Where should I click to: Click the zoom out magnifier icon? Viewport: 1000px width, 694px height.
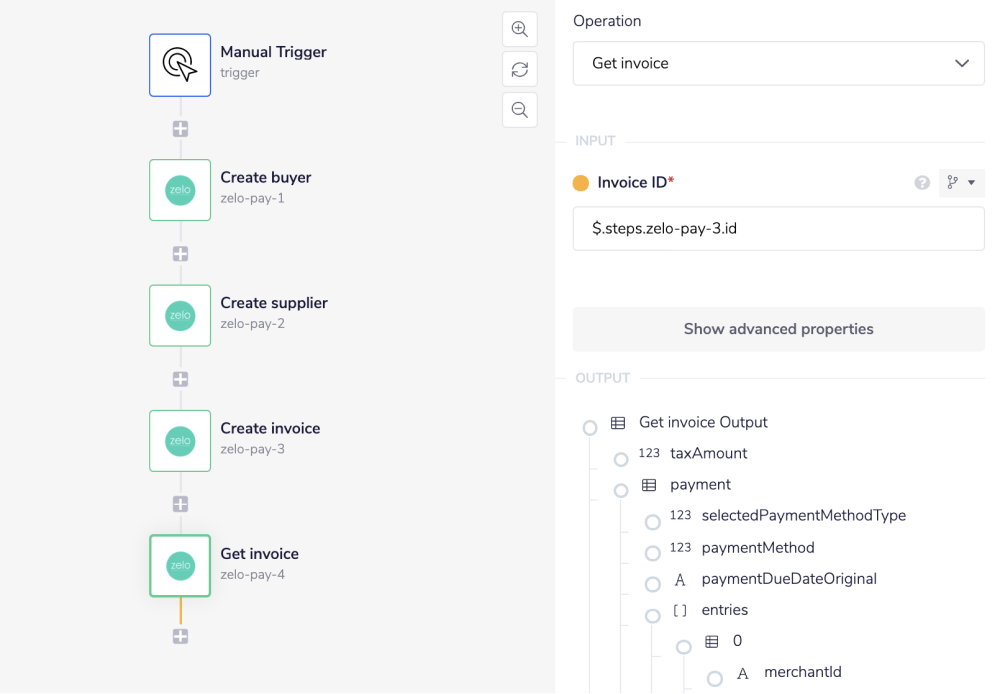coord(519,110)
